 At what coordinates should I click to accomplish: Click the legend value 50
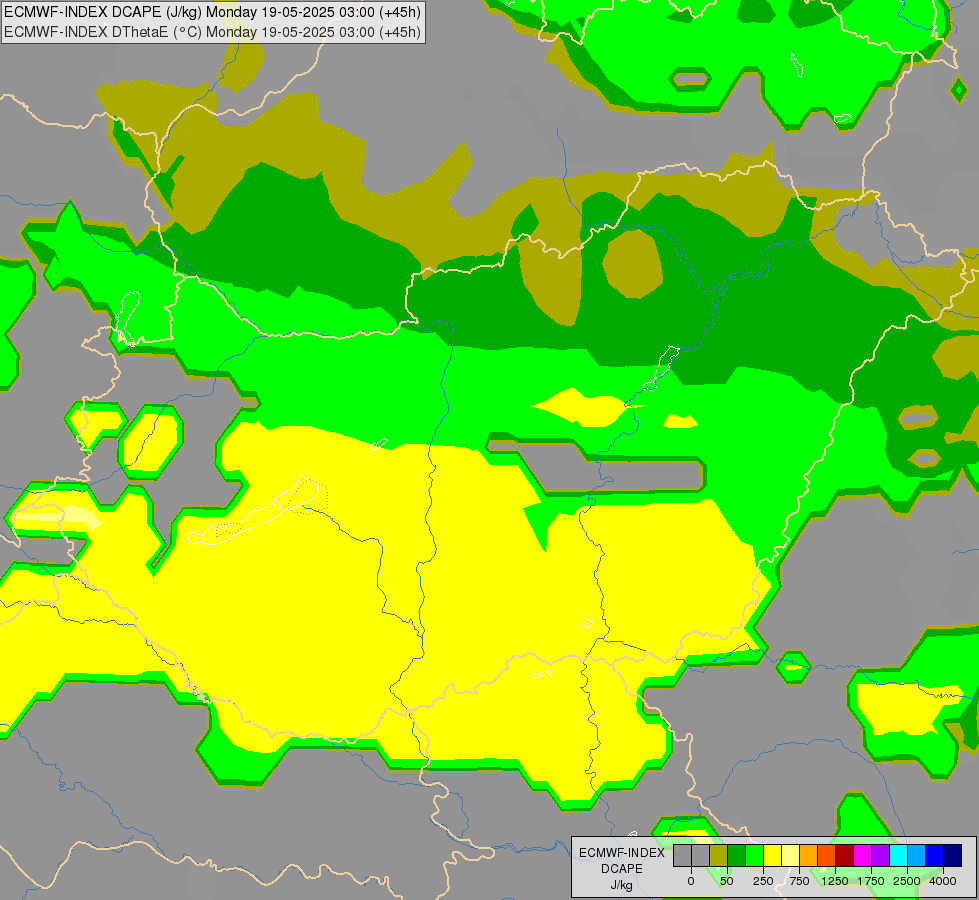(x=727, y=881)
